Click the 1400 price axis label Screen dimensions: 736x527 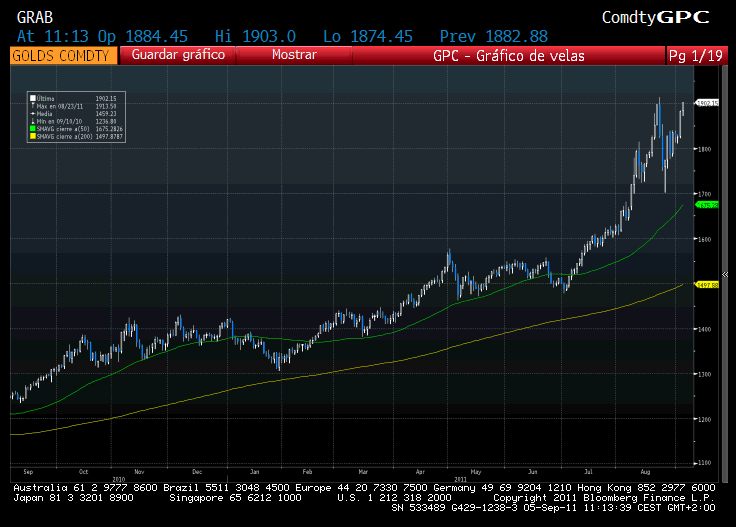[705, 329]
